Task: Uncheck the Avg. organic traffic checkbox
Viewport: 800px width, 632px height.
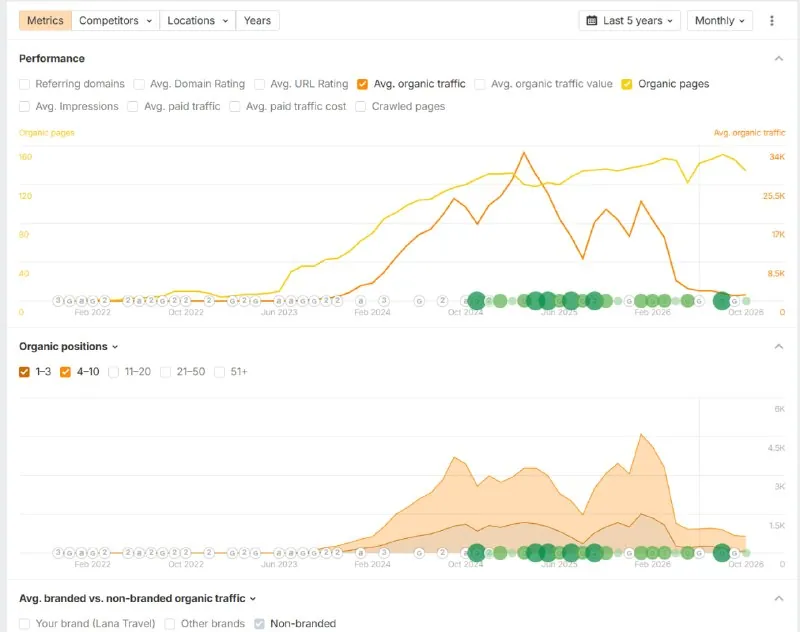Action: tap(362, 84)
